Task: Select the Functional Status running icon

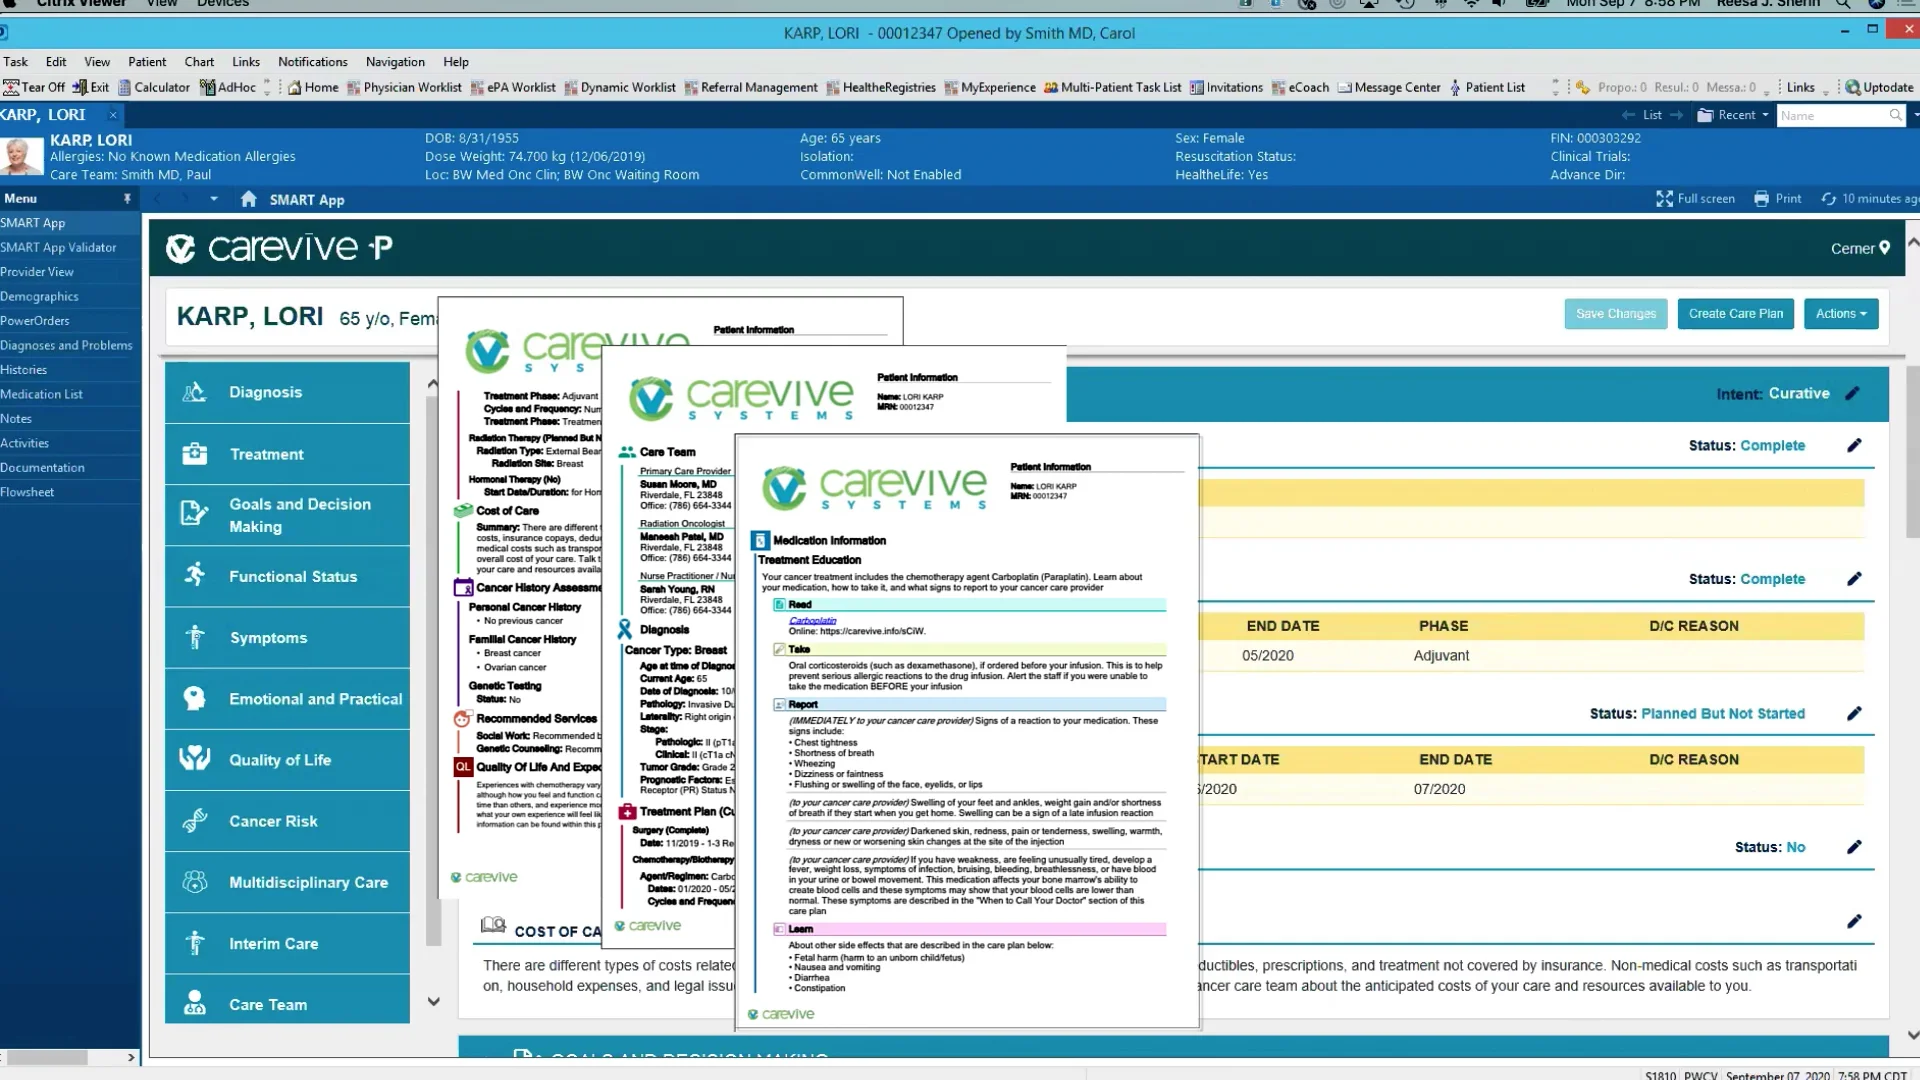Action: (195, 576)
